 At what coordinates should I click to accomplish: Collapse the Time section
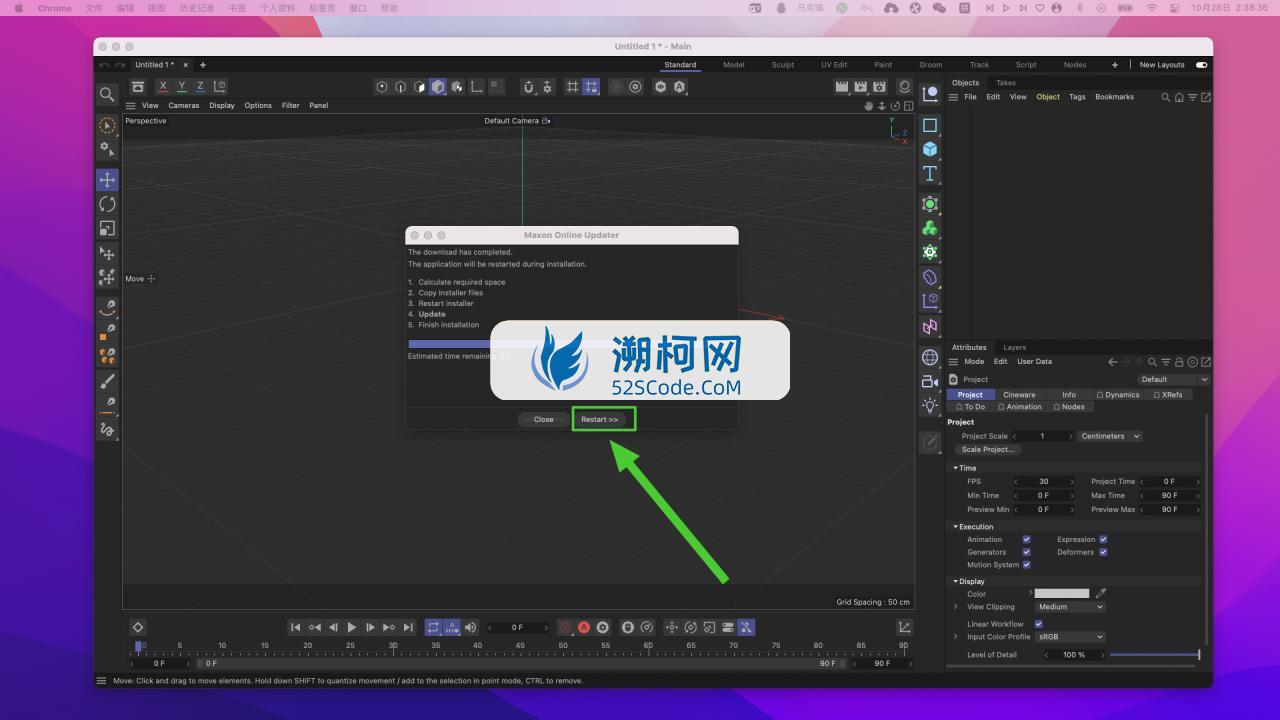coord(956,468)
